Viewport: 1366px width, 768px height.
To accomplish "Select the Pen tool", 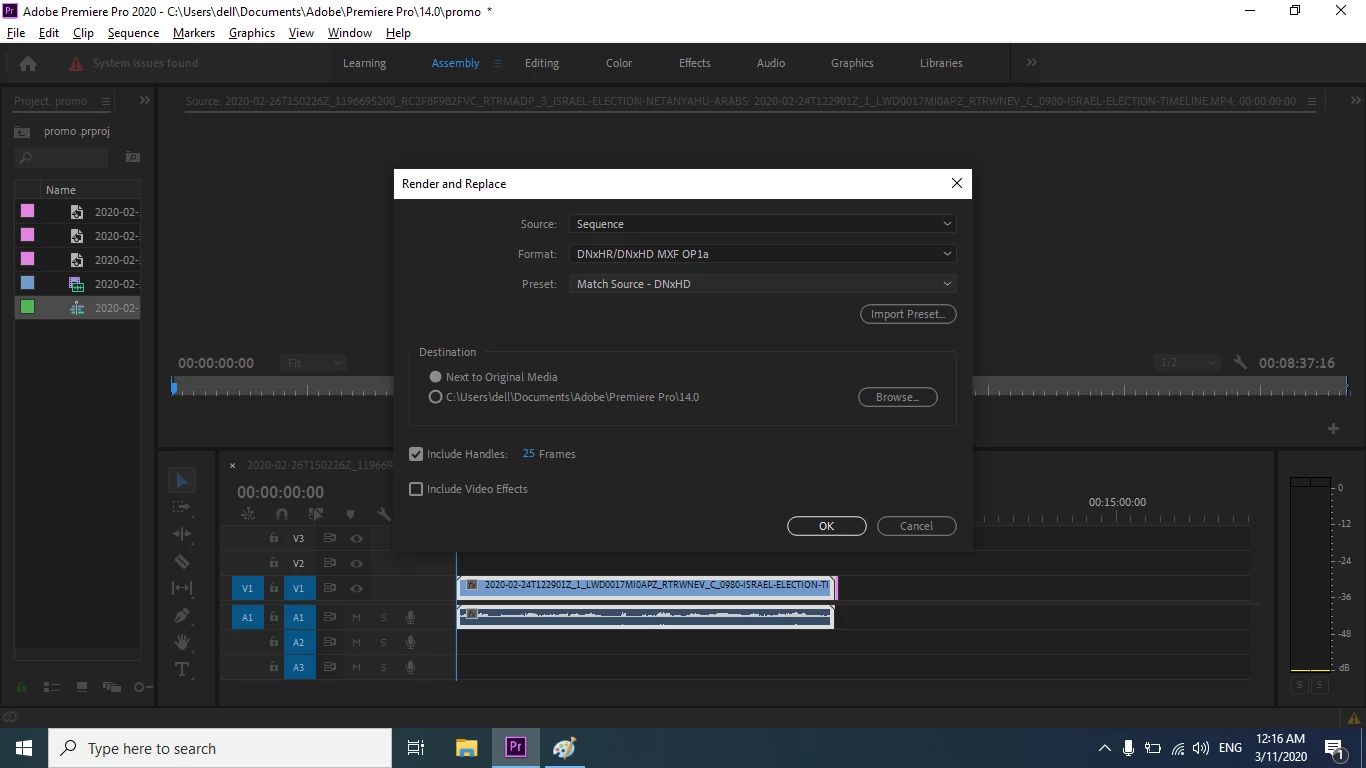I will click(x=182, y=616).
